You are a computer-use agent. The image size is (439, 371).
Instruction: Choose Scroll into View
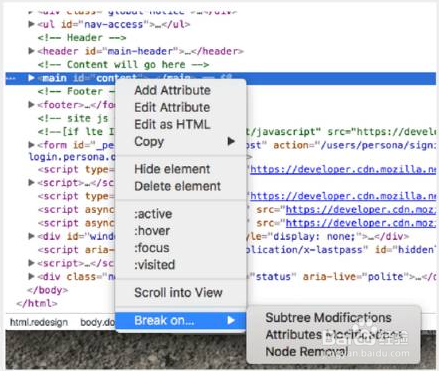click(178, 292)
